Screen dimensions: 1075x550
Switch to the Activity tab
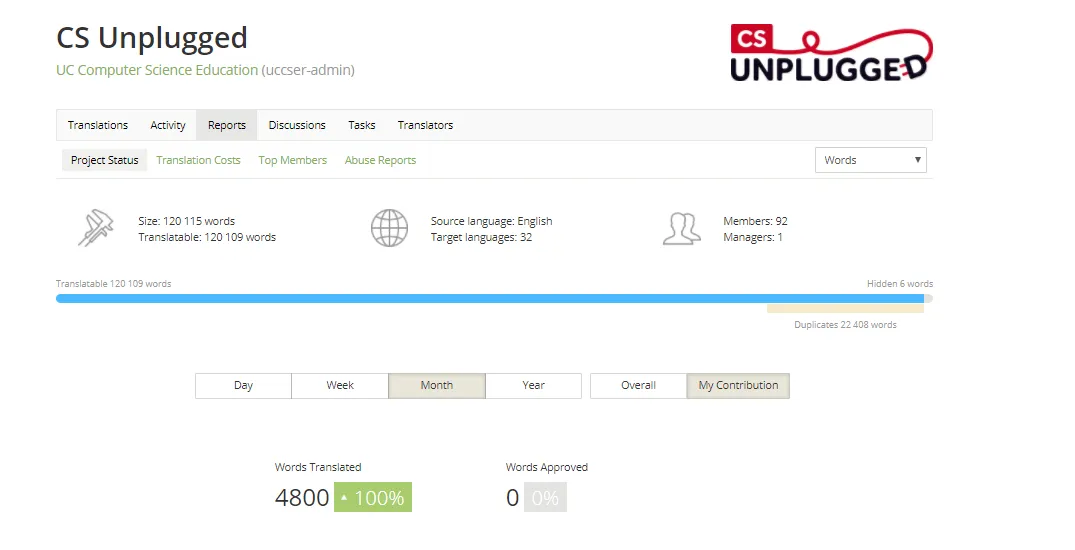(168, 125)
